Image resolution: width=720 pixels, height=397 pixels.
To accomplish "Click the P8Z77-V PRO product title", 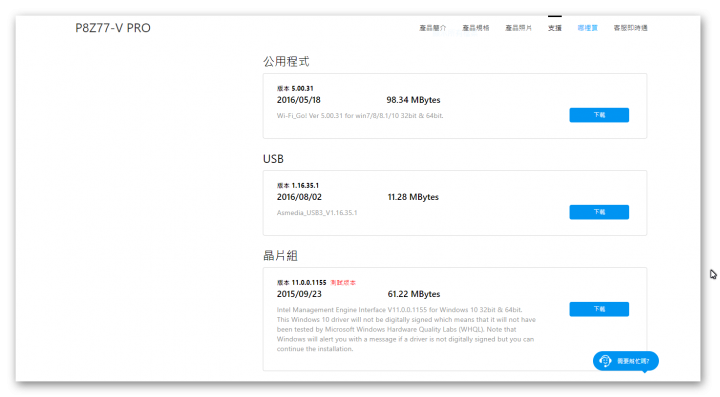I will pyautogui.click(x=113, y=28).
